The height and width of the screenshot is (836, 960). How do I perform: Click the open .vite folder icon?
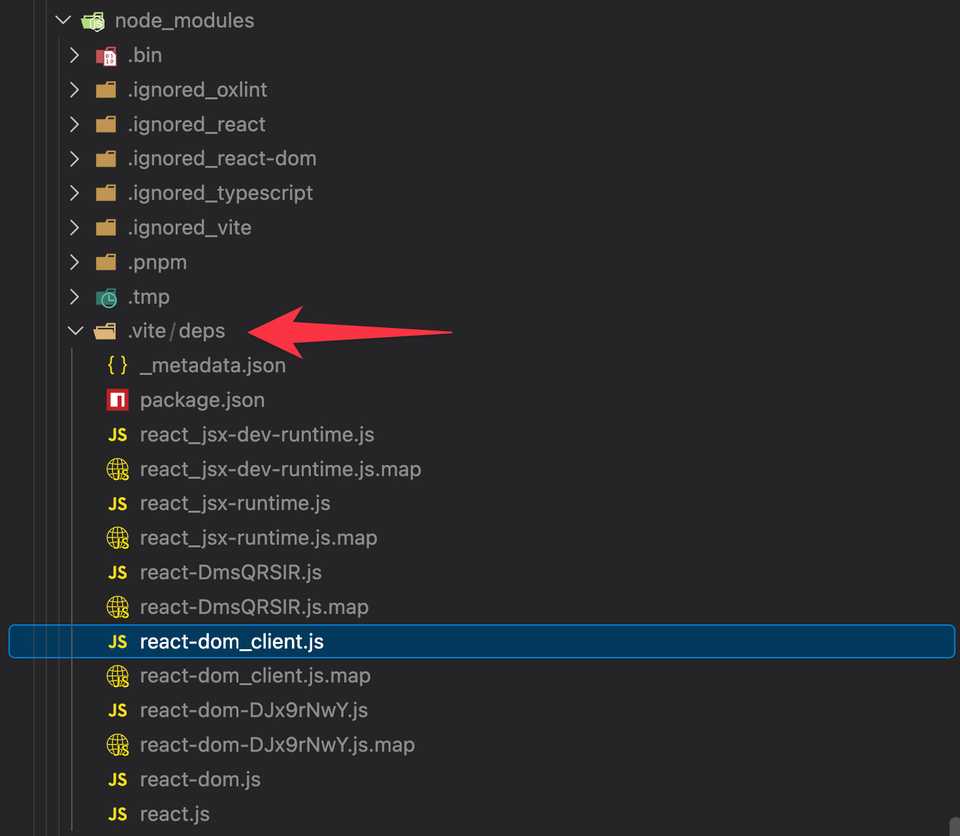click(x=105, y=331)
